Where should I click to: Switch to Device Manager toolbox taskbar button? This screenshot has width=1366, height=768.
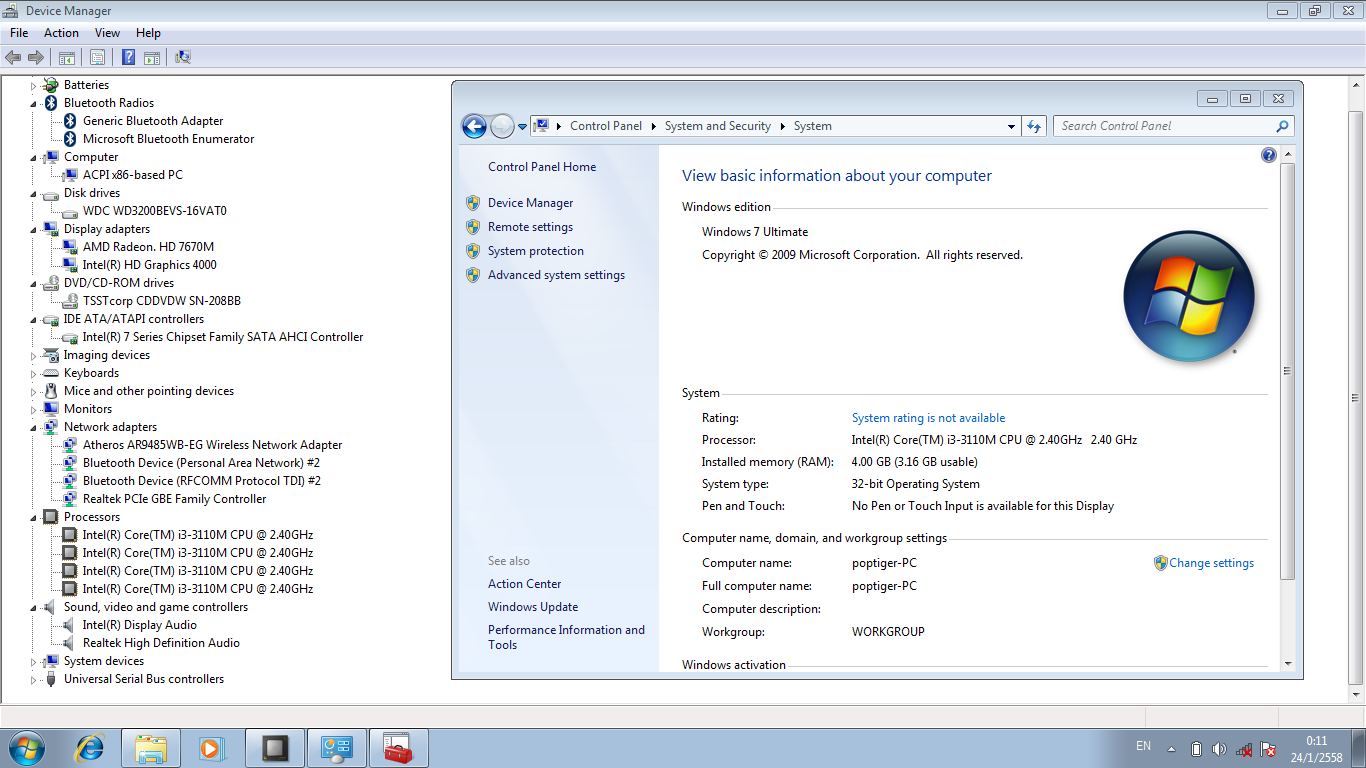pos(399,747)
